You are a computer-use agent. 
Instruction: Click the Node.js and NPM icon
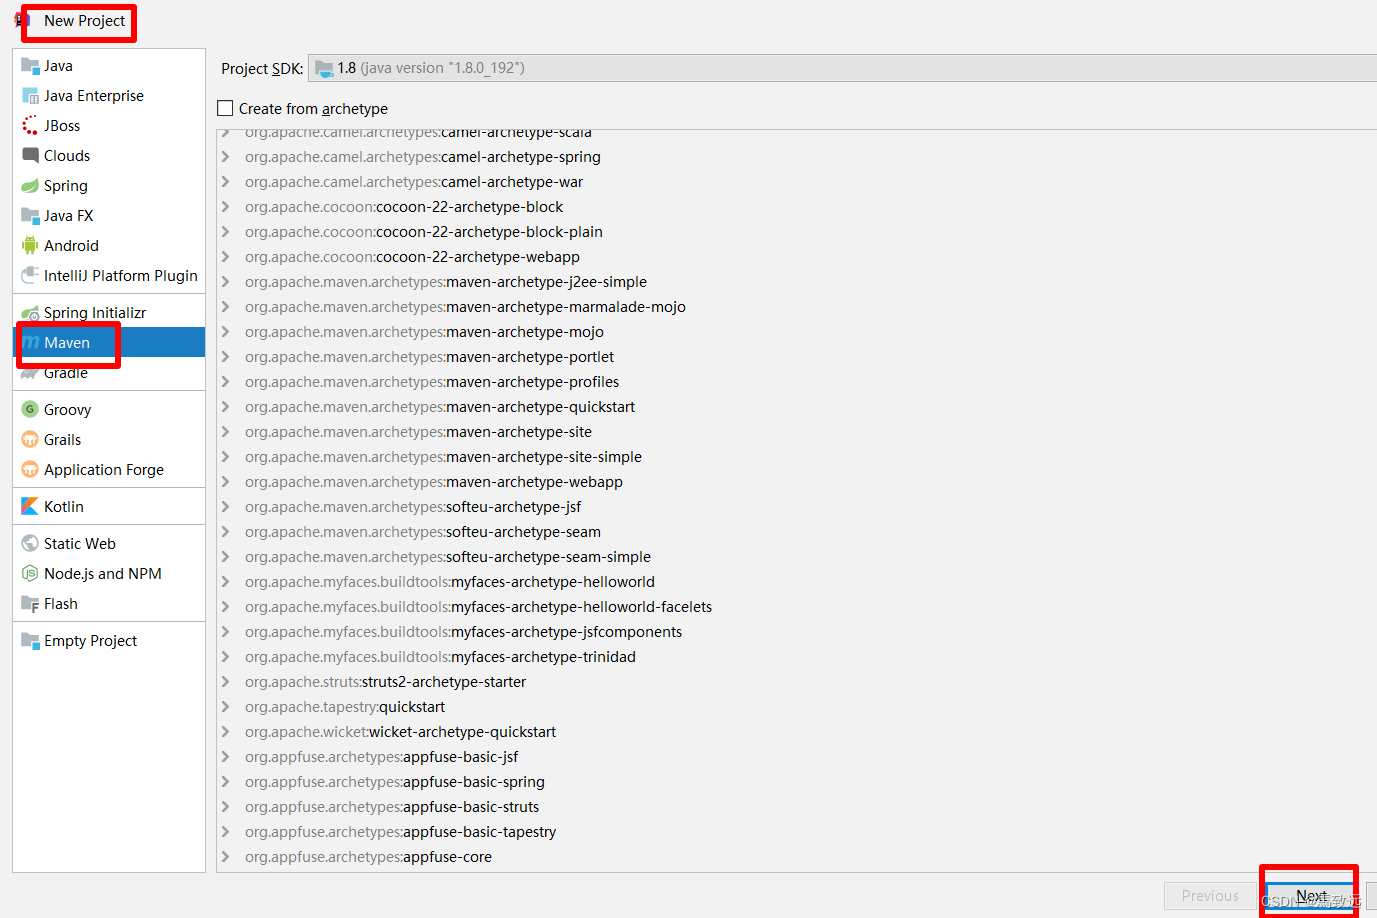pos(30,574)
